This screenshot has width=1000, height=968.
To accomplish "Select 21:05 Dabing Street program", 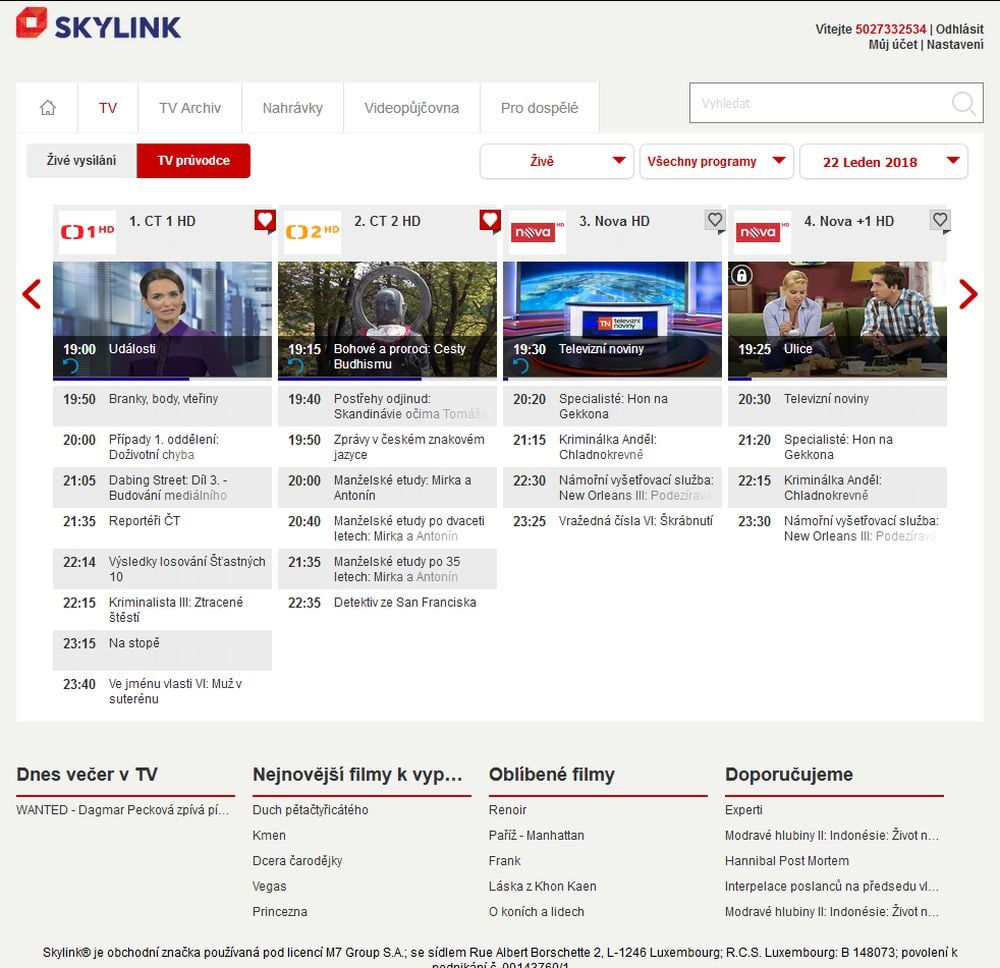I will (163, 487).
